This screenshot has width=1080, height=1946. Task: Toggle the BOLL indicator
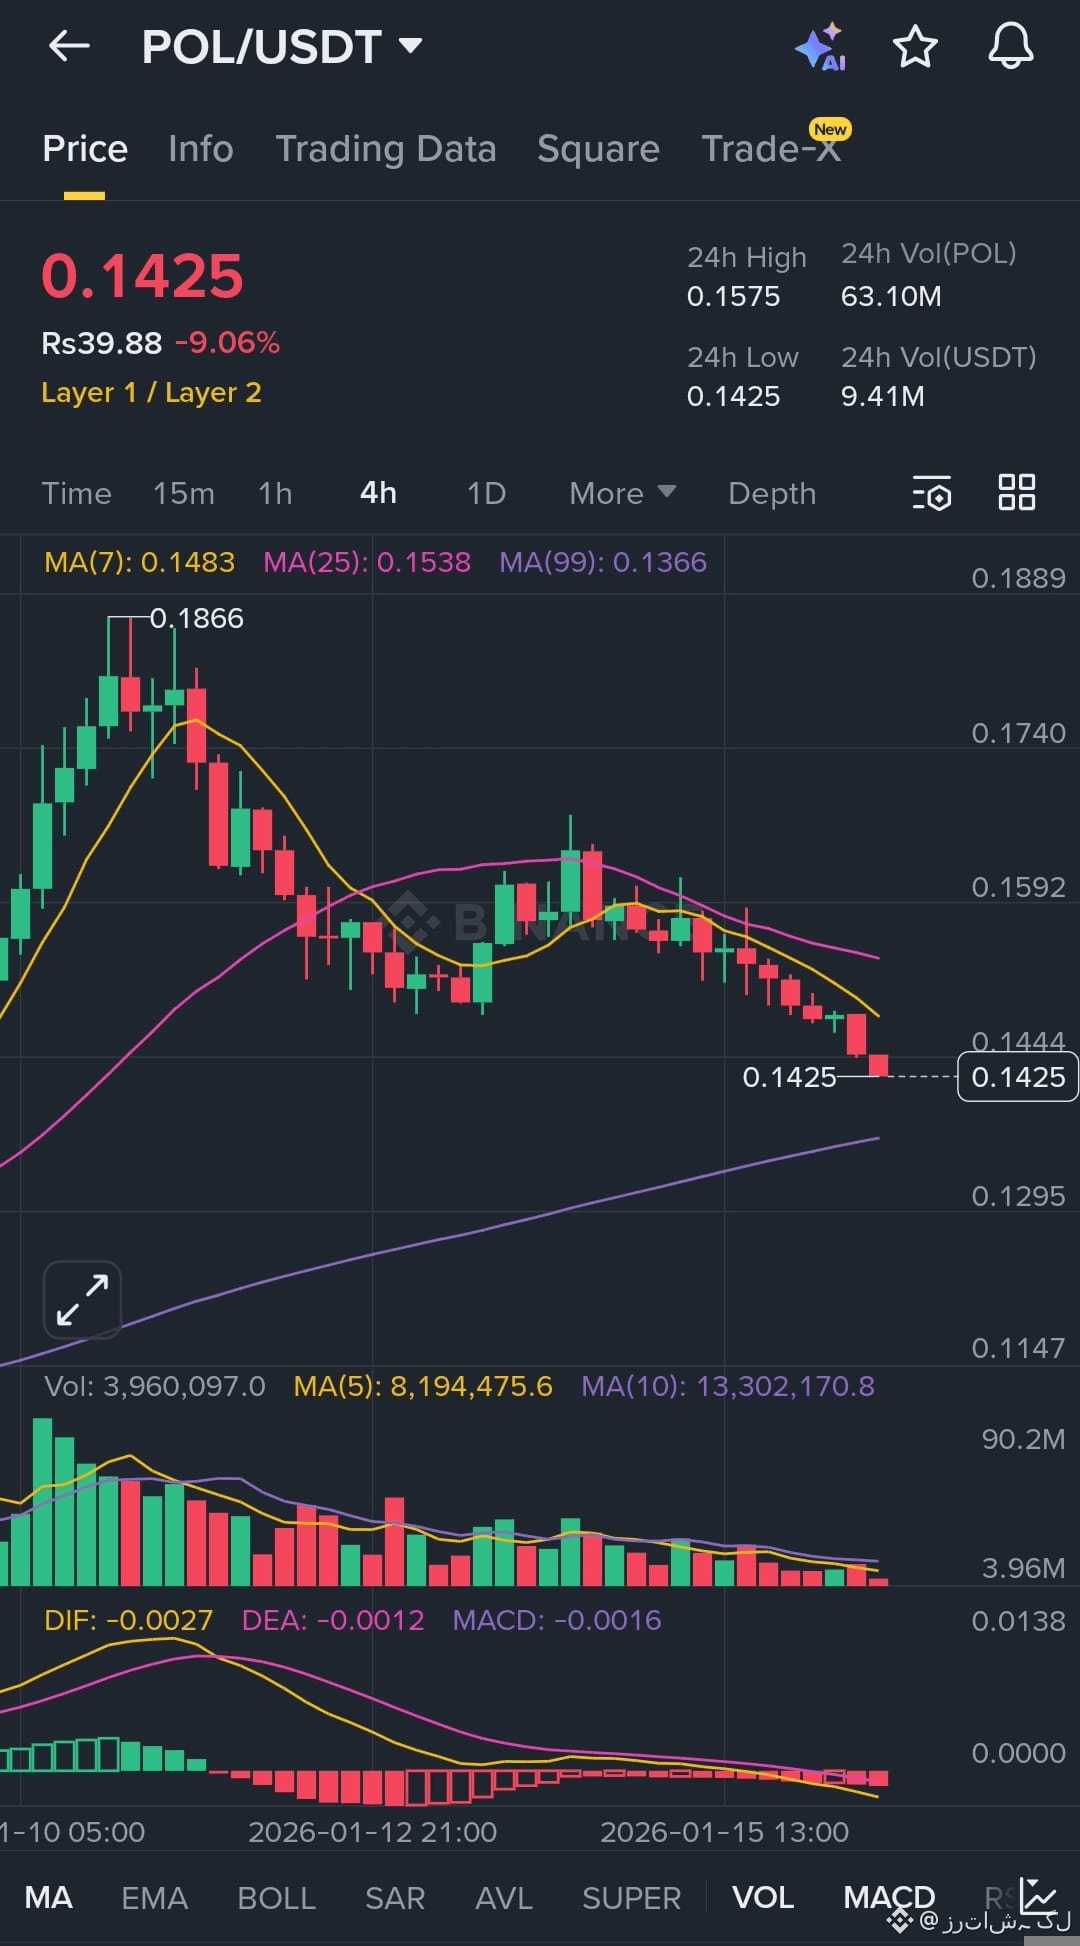[276, 1897]
